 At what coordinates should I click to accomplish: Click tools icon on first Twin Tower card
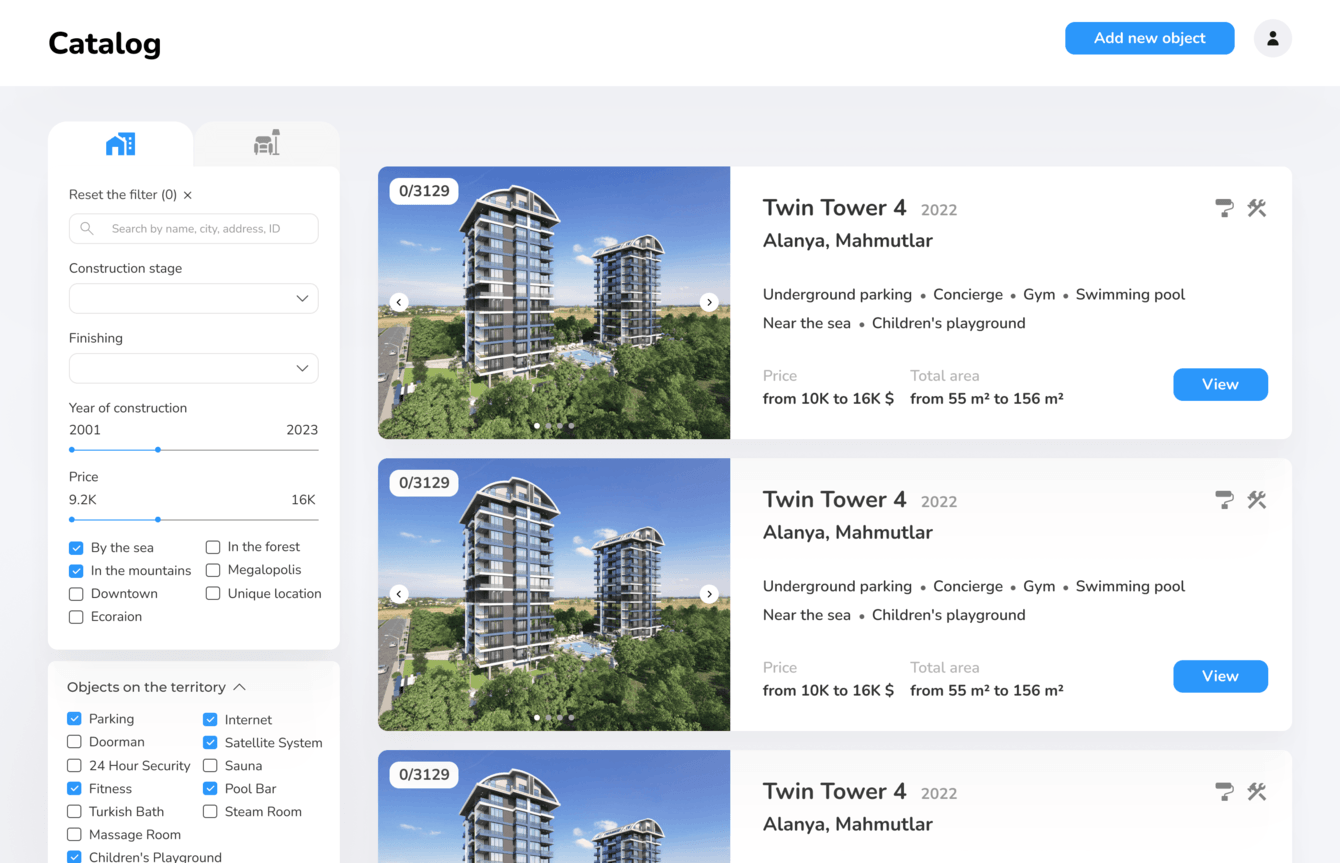point(1257,208)
